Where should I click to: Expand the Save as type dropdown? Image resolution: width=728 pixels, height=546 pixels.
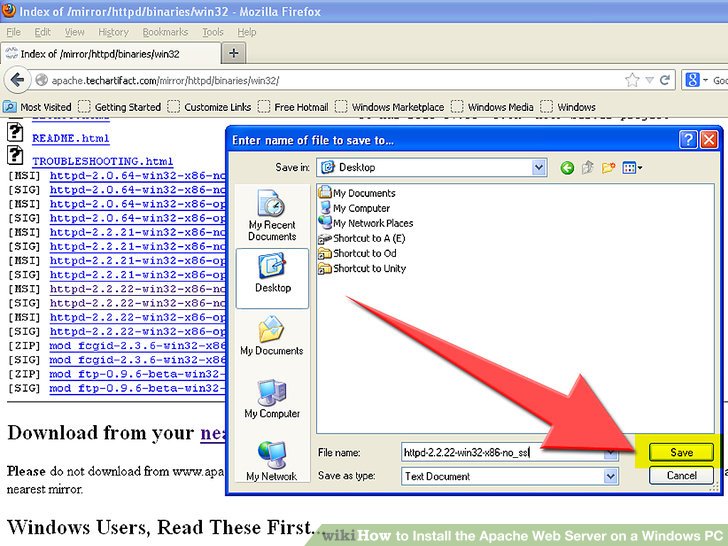click(611, 476)
